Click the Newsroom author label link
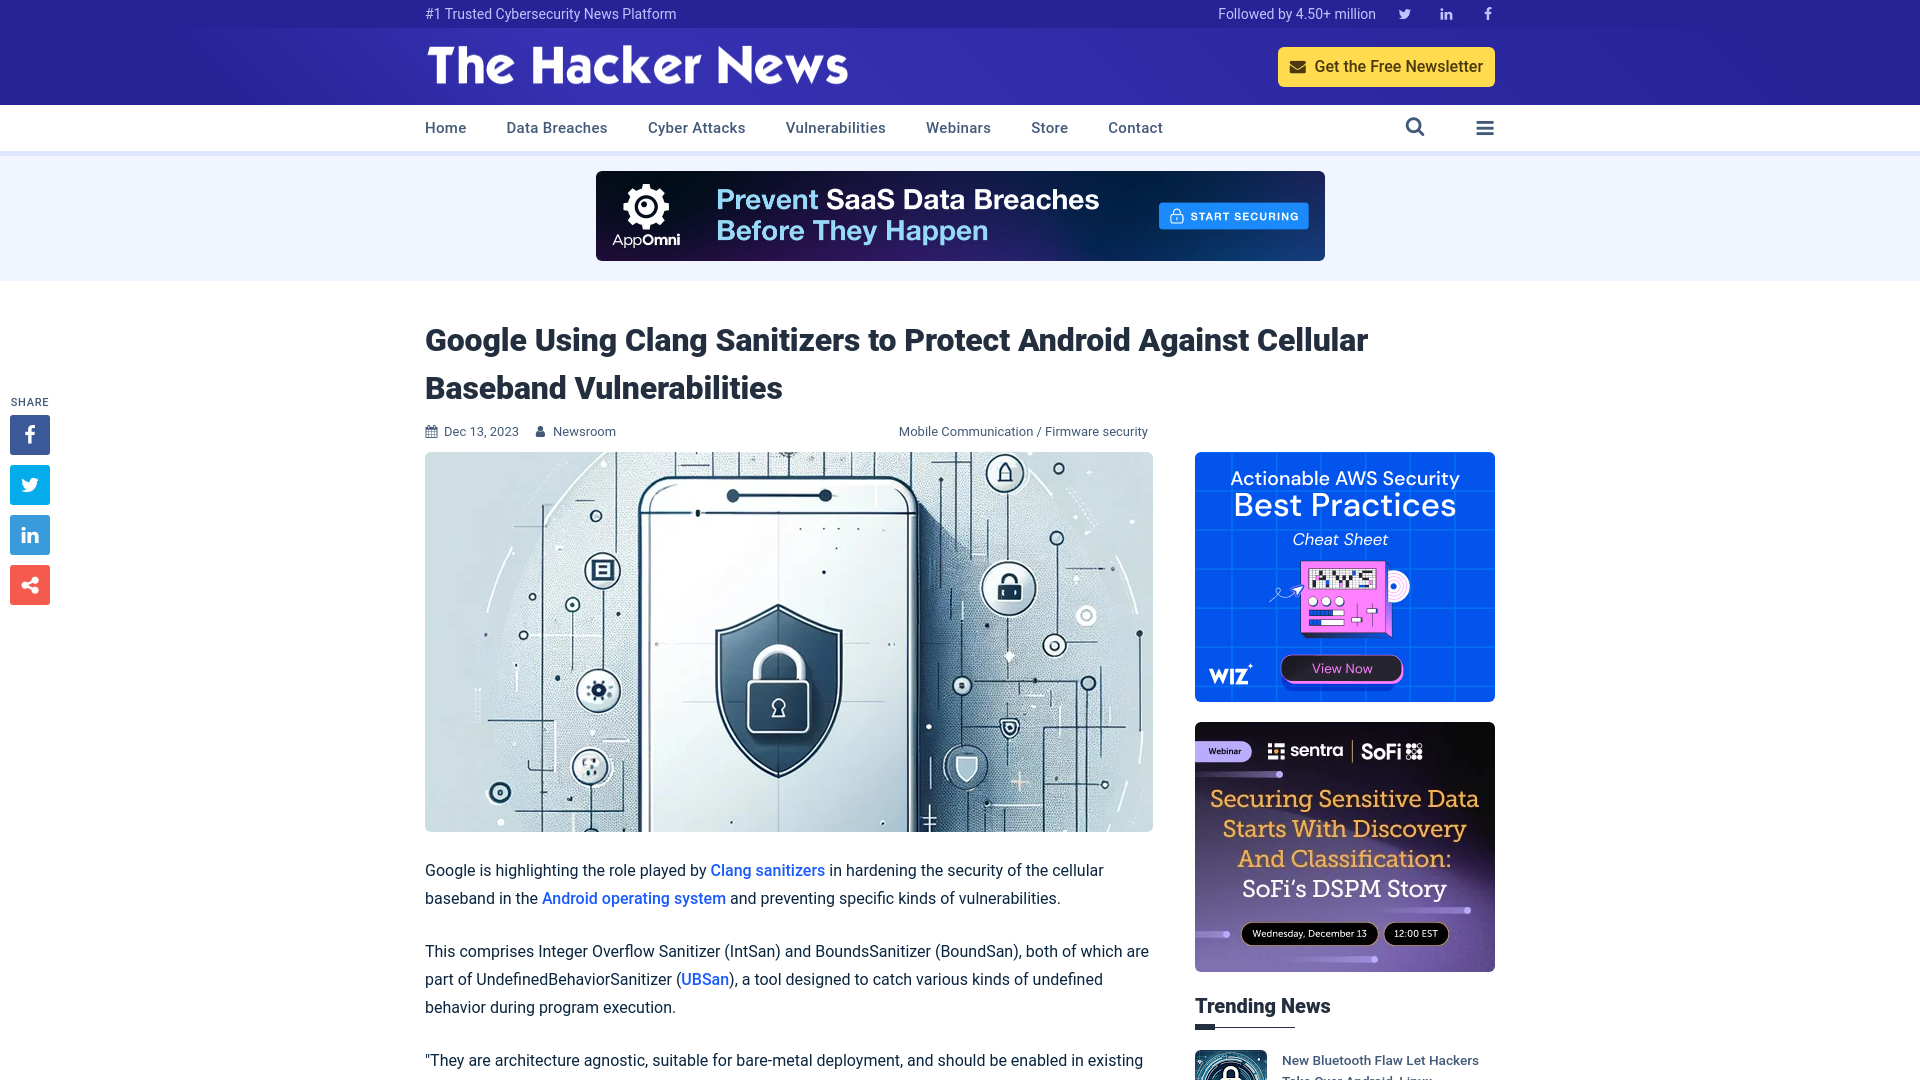Viewport: 1920px width, 1080px height. coord(584,431)
